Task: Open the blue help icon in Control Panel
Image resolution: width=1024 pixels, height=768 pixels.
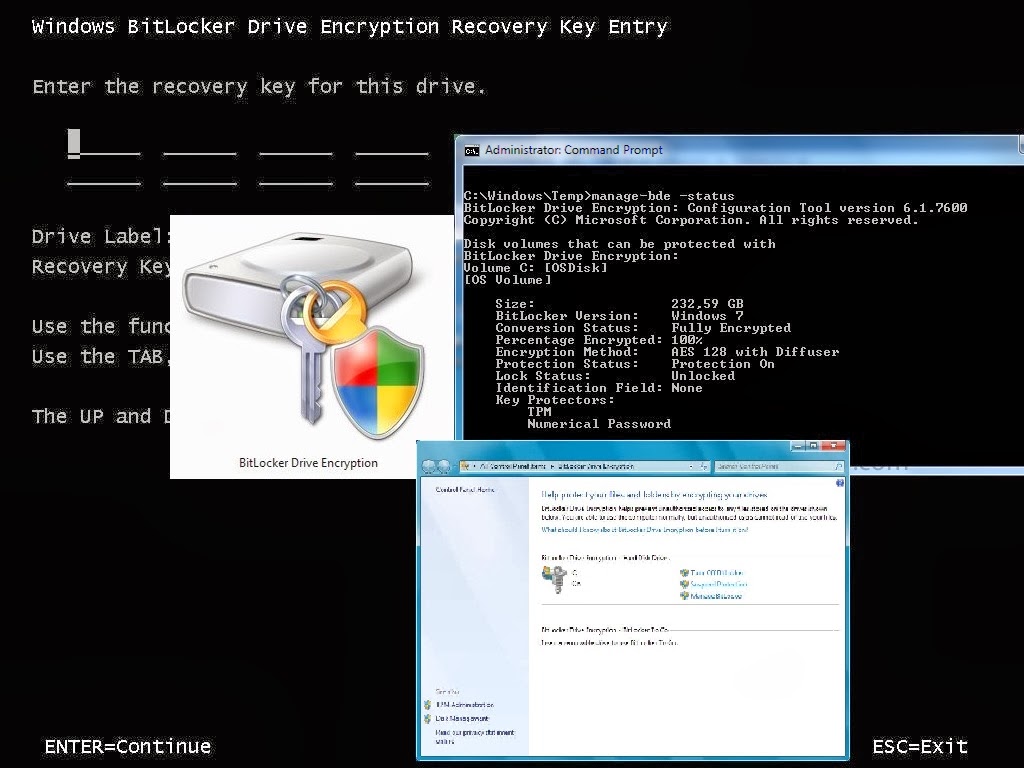Action: tap(840, 483)
